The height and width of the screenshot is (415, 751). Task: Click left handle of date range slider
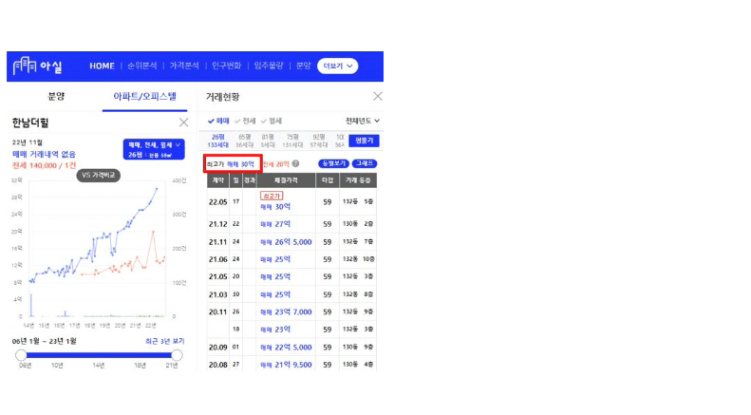tap(21, 355)
